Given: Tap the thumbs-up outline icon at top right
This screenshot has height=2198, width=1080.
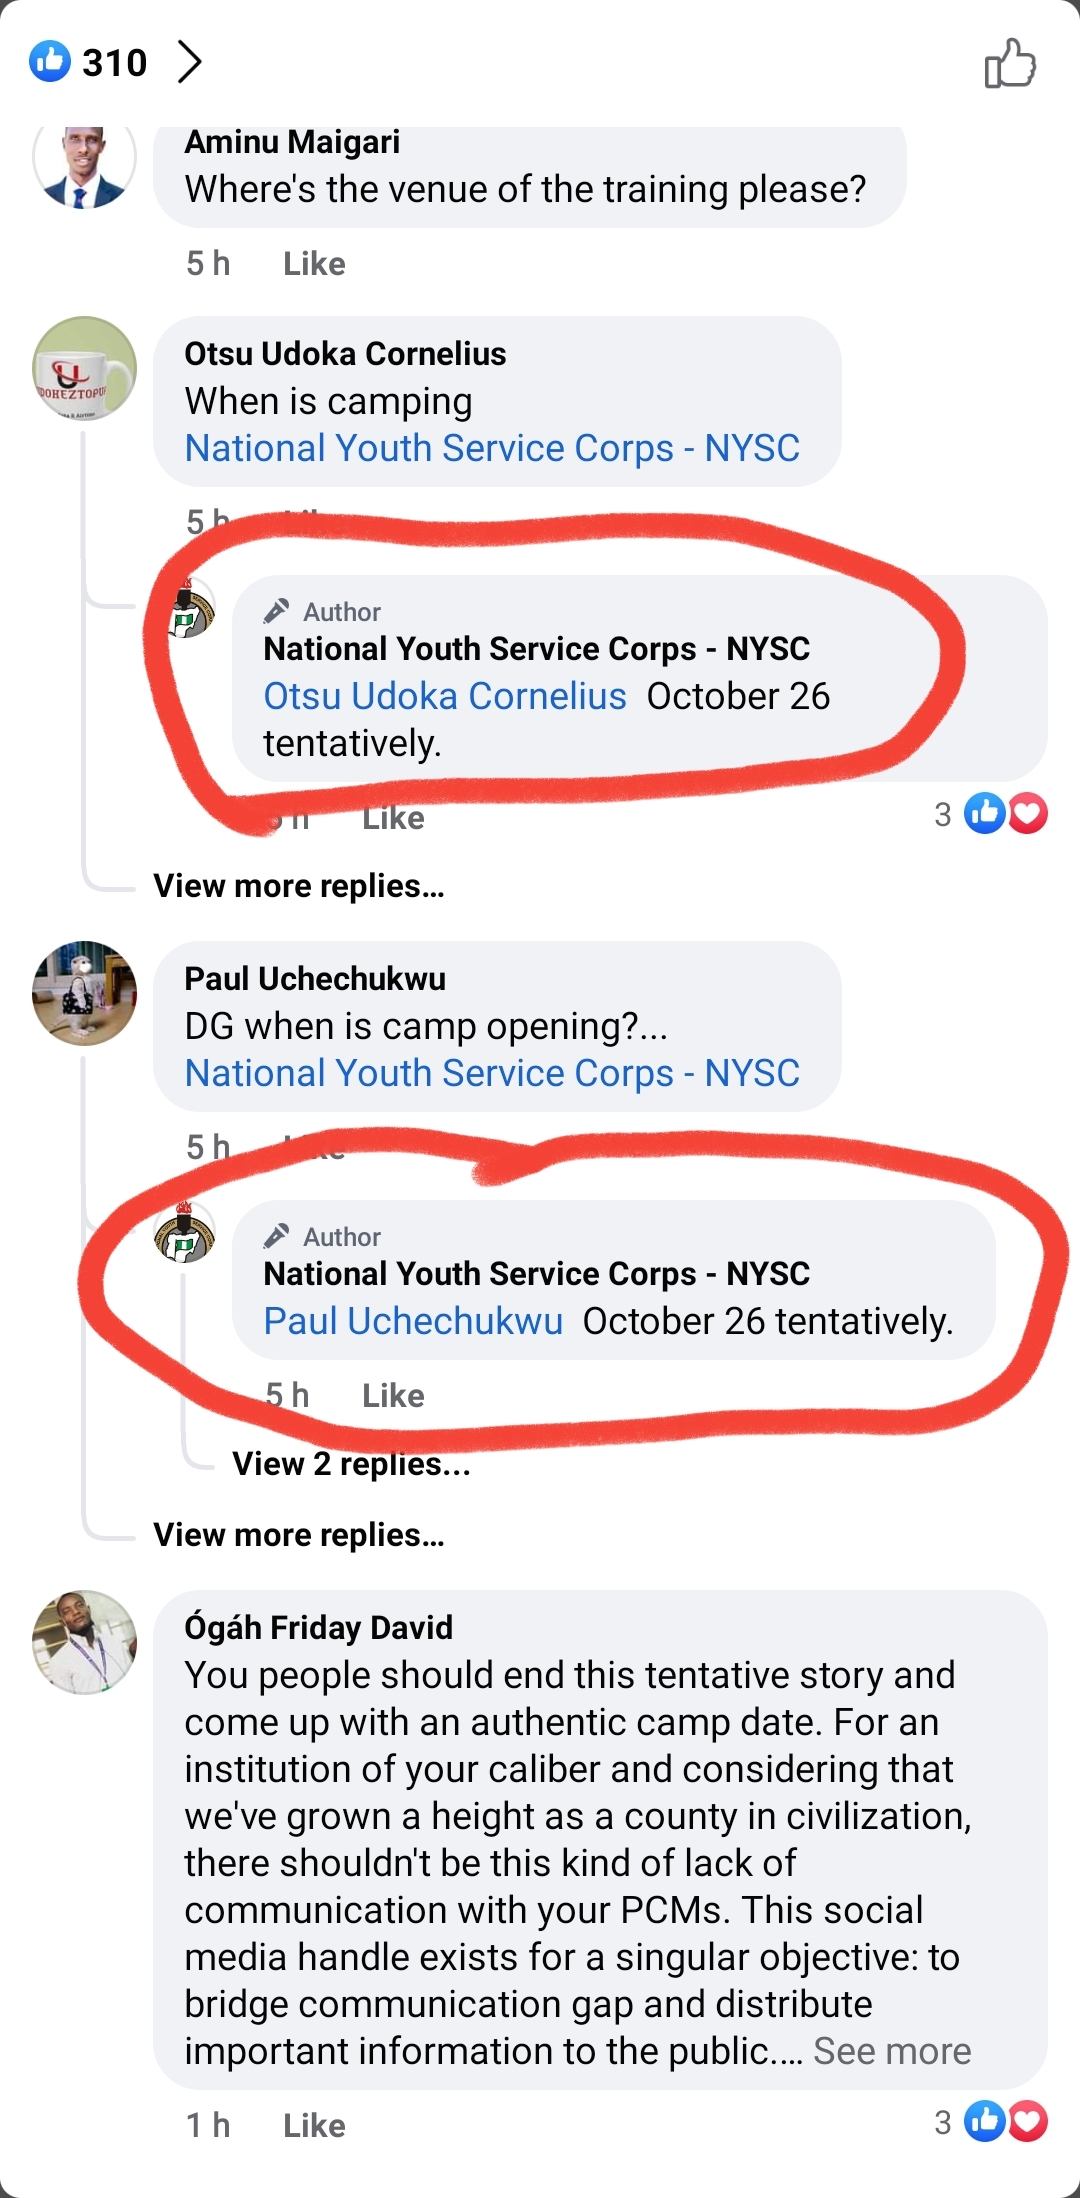Looking at the screenshot, I should [1010, 64].
